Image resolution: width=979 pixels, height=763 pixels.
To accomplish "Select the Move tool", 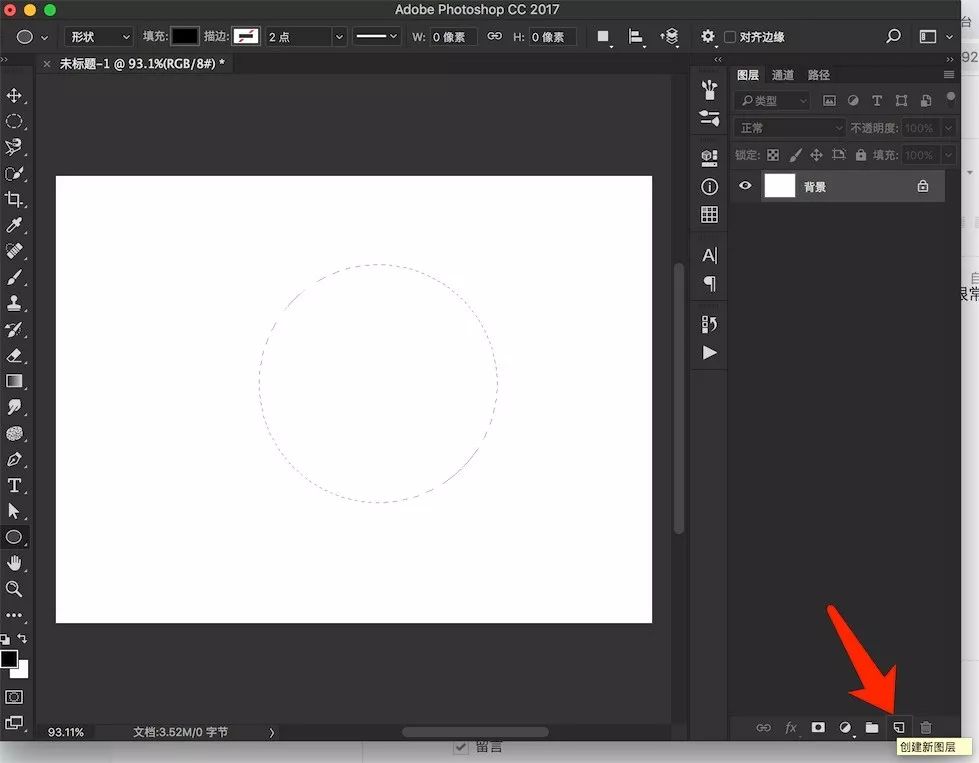I will pyautogui.click(x=14, y=96).
